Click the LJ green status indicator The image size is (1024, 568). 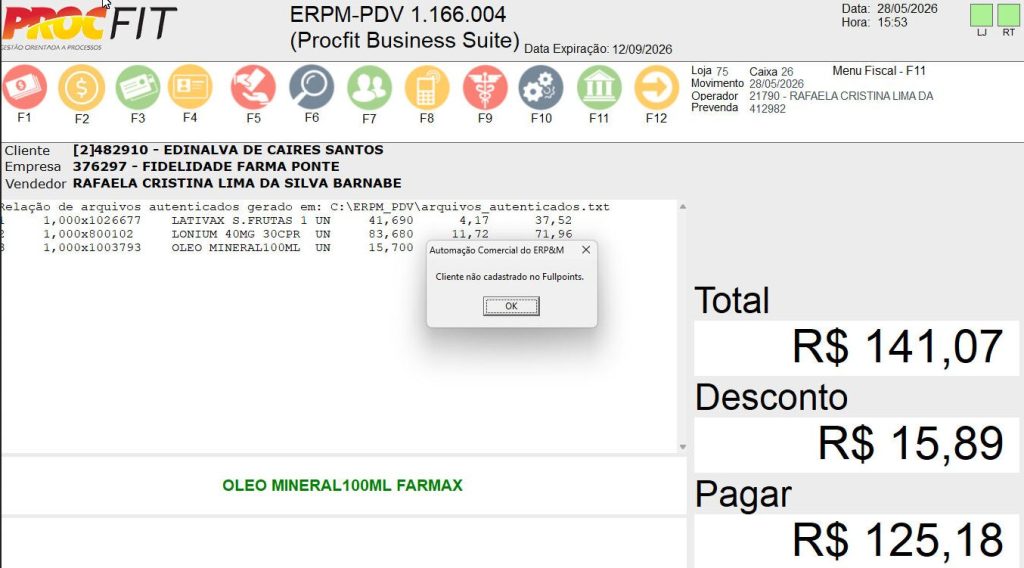pos(981,15)
